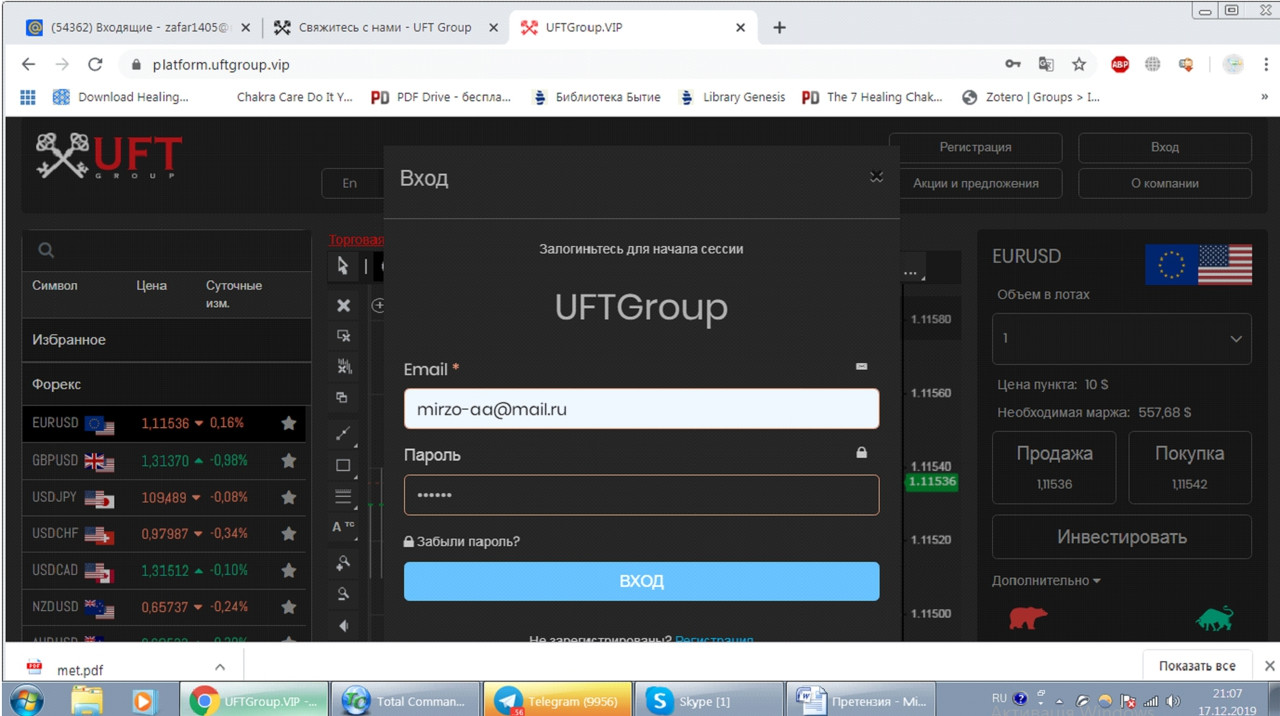Image resolution: width=1280 pixels, height=716 pixels.
Task: Open Telegram from the taskbar
Action: pyautogui.click(x=557, y=701)
